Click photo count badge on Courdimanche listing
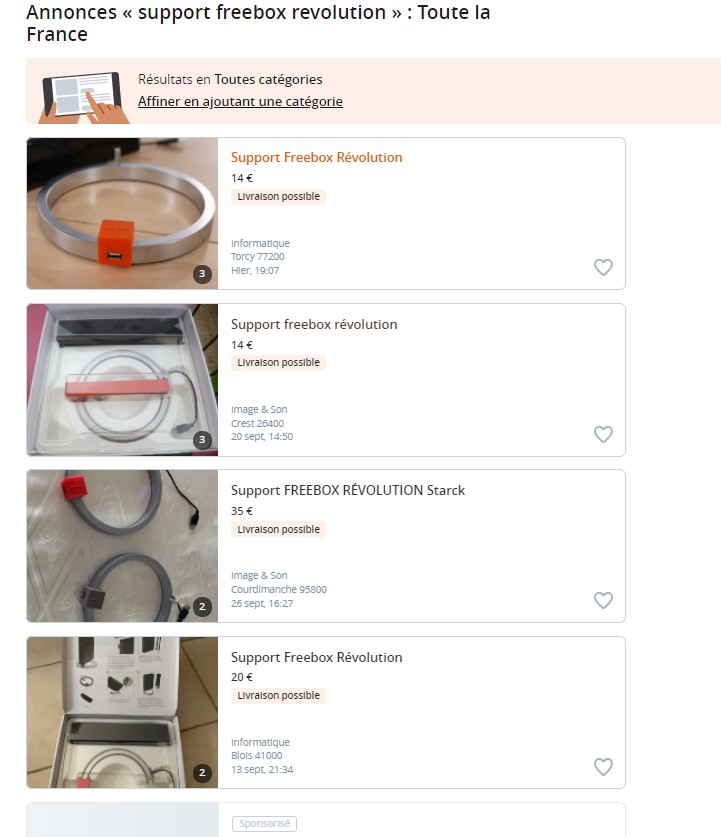This screenshot has width=721, height=837. 202,606
